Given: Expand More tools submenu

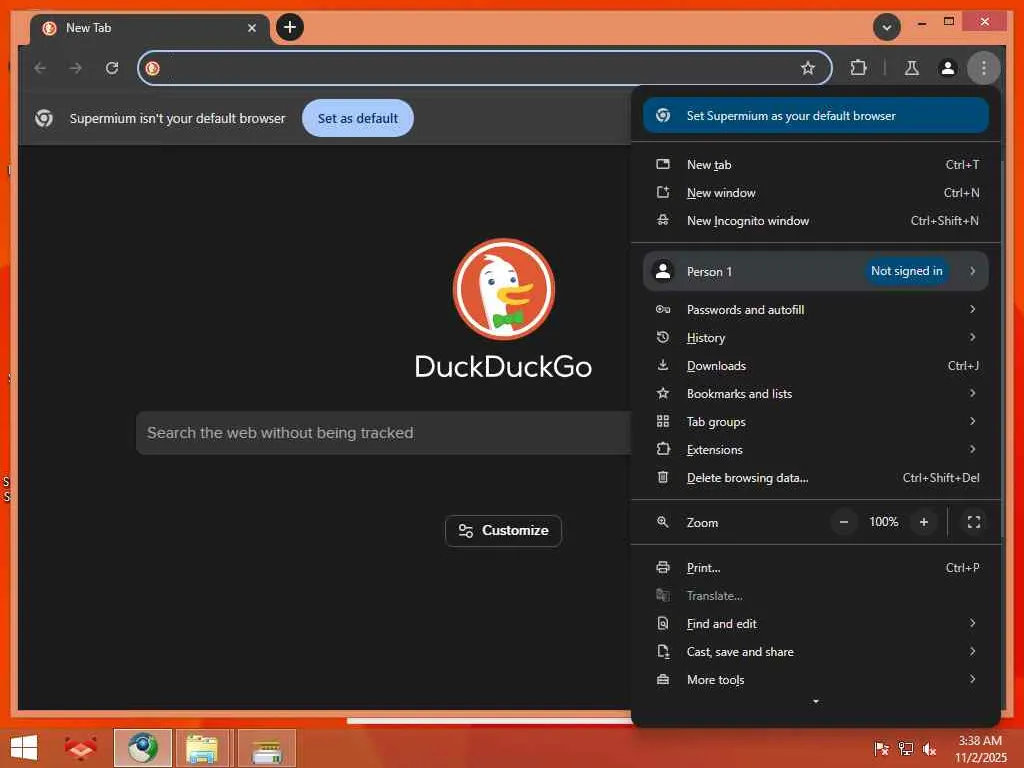Looking at the screenshot, I should click(816, 680).
